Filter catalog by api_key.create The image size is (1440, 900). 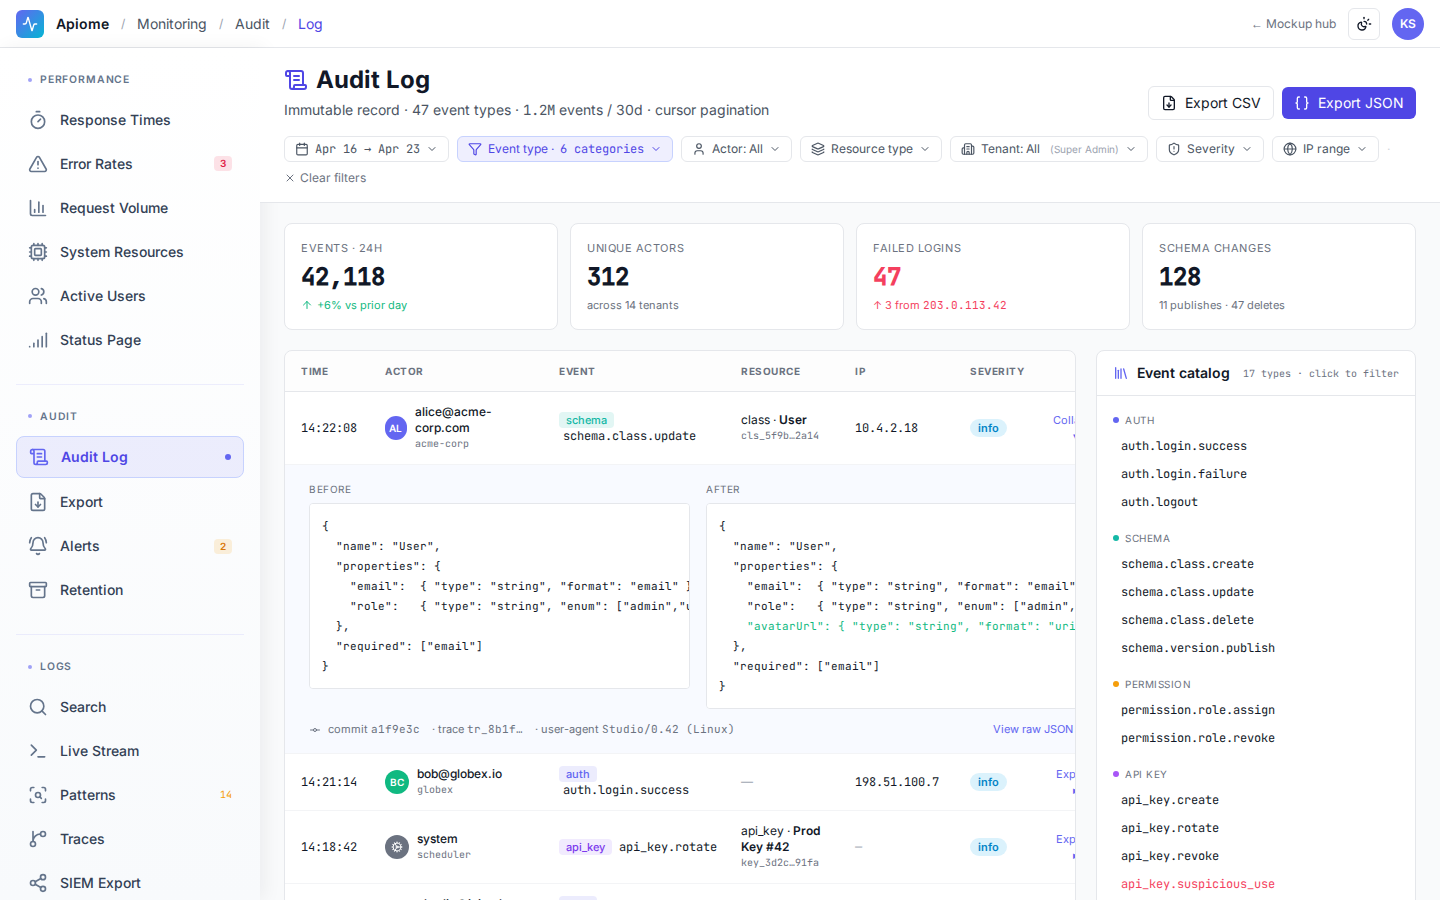pos(1170,800)
